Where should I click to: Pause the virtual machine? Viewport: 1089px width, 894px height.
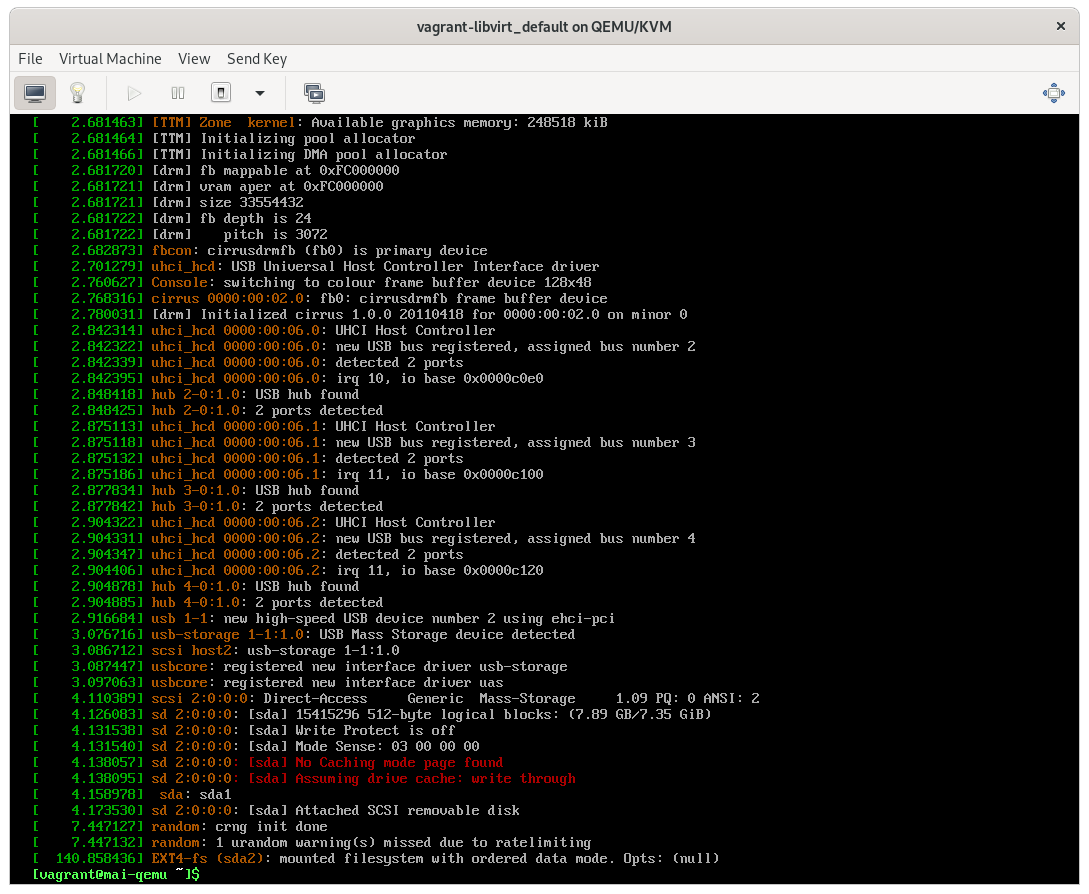(178, 92)
